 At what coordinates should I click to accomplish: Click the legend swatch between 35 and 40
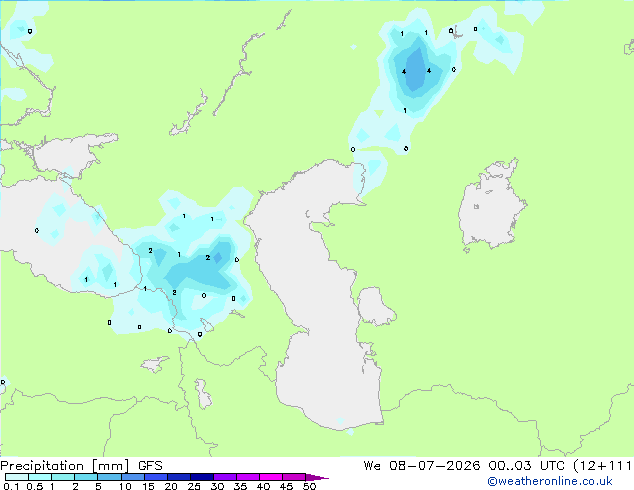(247, 477)
